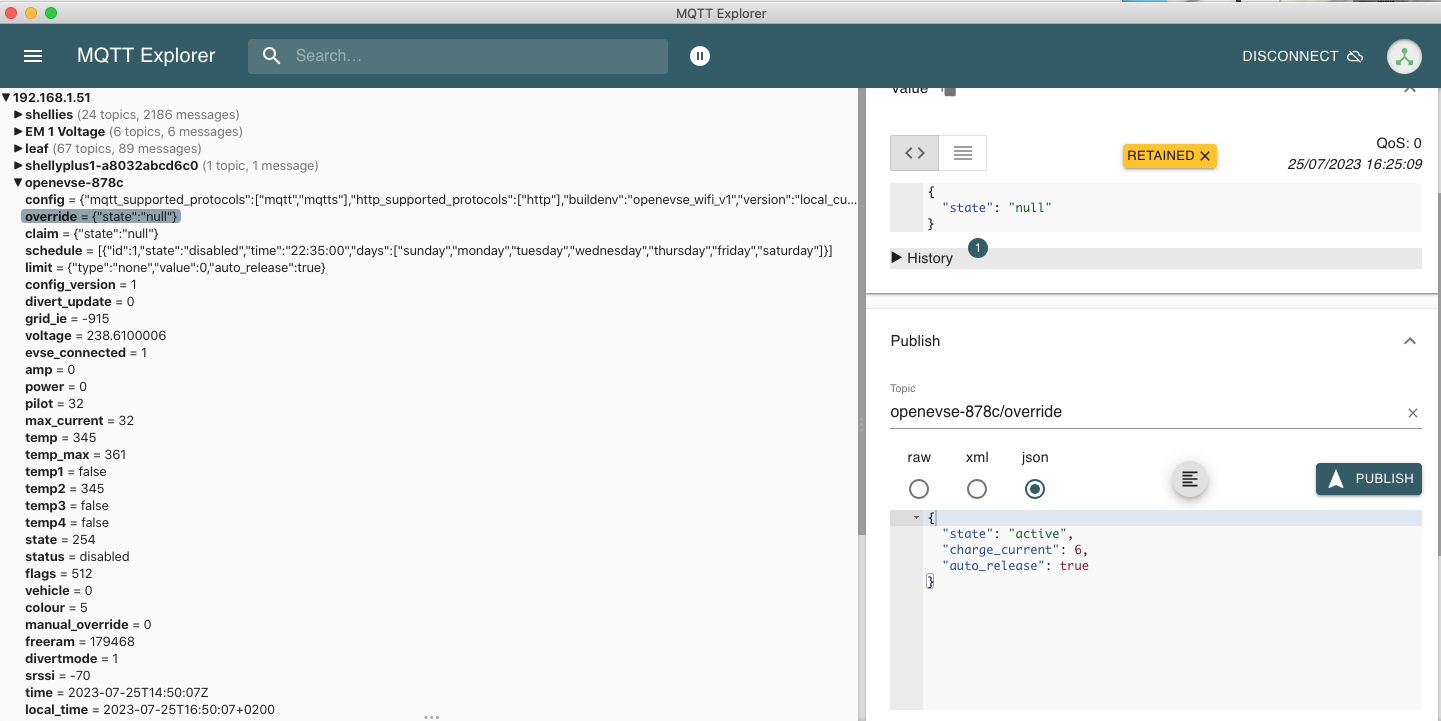Select the status = disabled row
Screen dimensions: 1441x721
point(77,557)
